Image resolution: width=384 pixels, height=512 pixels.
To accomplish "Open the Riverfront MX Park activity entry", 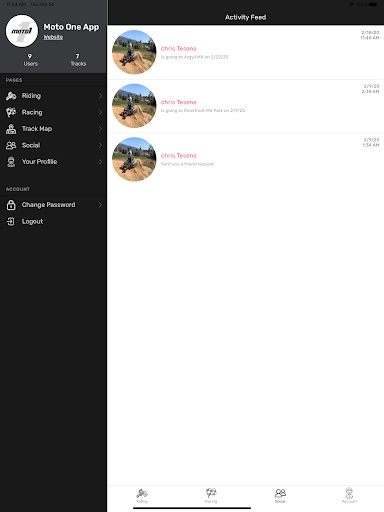I will click(246, 106).
